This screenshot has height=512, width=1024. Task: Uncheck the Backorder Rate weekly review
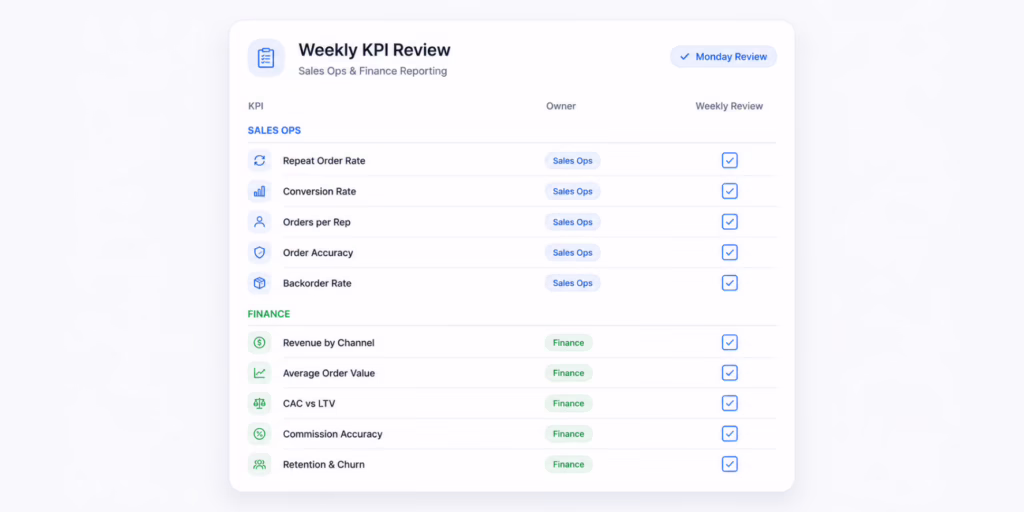point(729,283)
